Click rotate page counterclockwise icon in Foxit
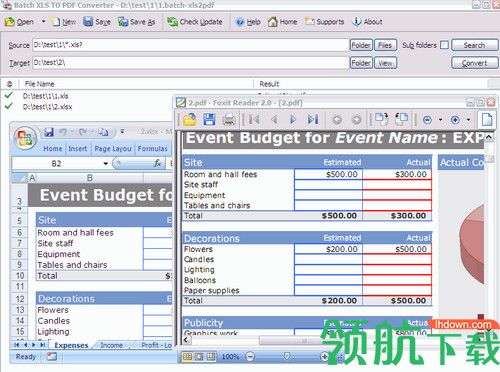 401,119
